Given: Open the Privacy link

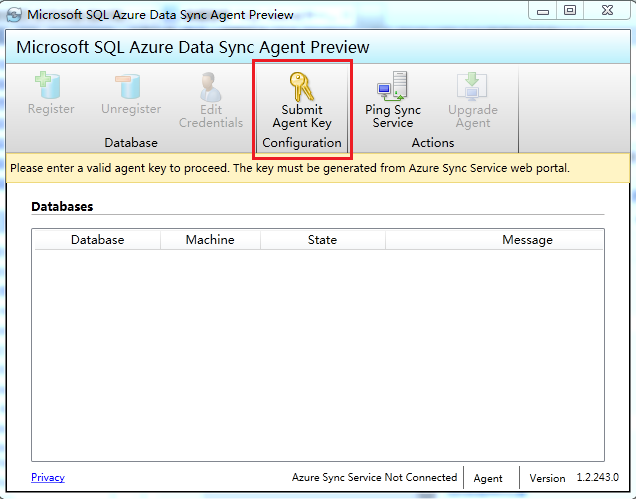Looking at the screenshot, I should tap(48, 477).
